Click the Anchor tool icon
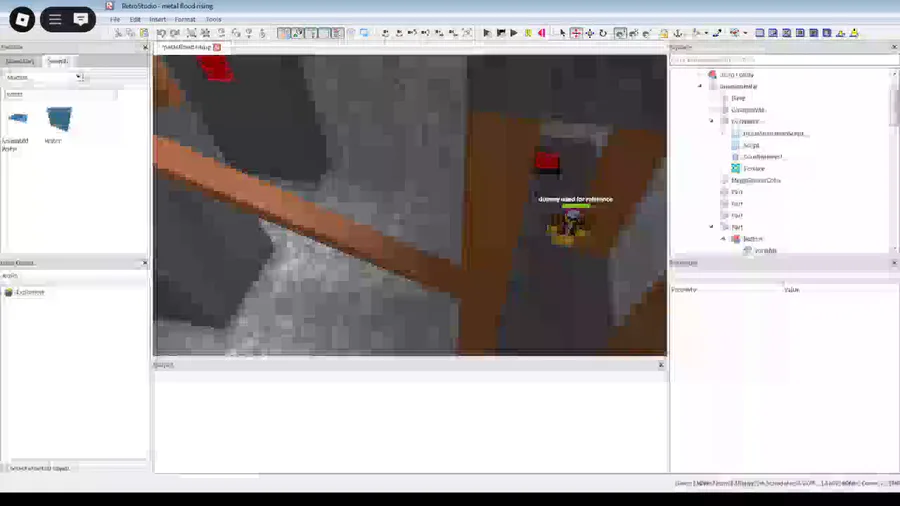900x506 pixels. click(678, 33)
